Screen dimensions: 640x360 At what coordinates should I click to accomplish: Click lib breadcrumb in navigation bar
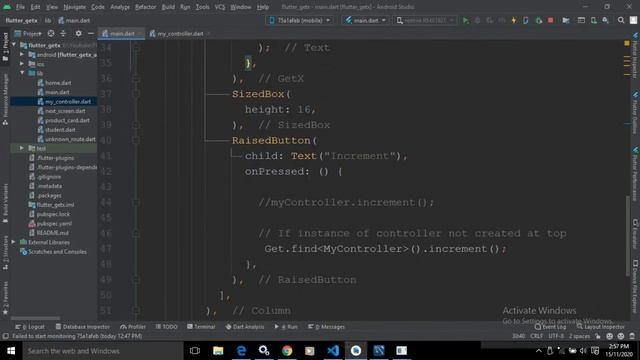pyautogui.click(x=48, y=20)
